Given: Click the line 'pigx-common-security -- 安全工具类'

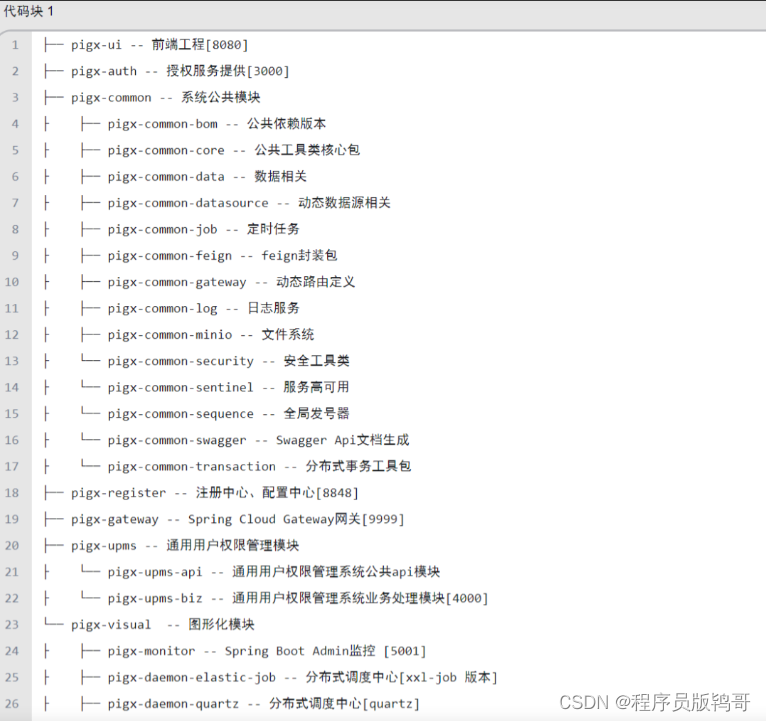Looking at the screenshot, I should click(x=229, y=361).
